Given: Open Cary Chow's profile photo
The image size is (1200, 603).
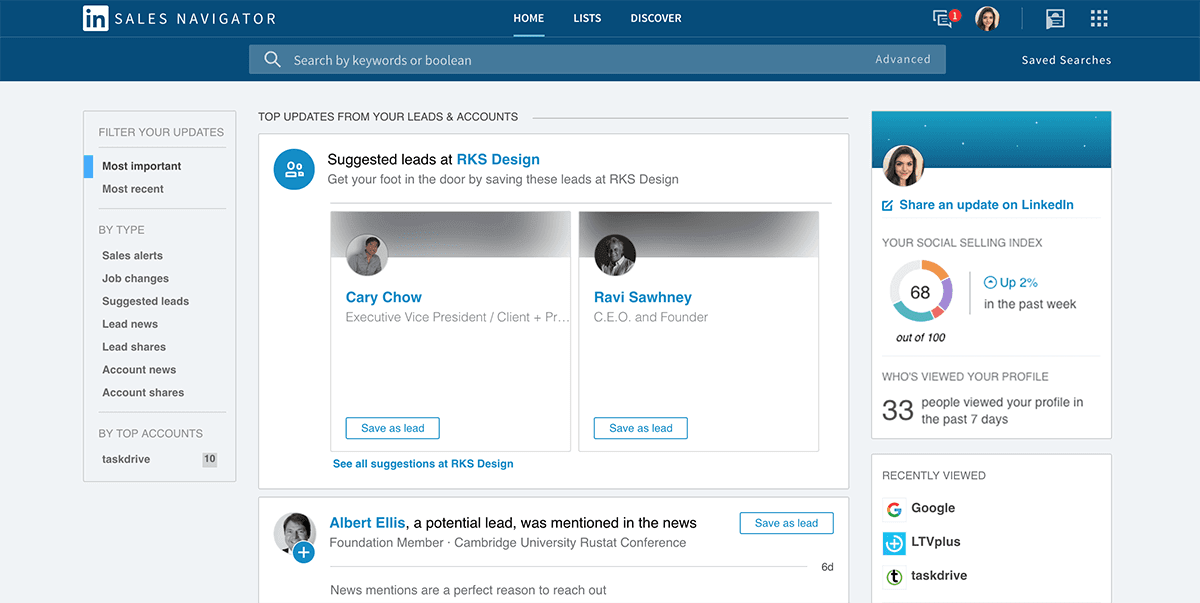Looking at the screenshot, I should click(366, 255).
